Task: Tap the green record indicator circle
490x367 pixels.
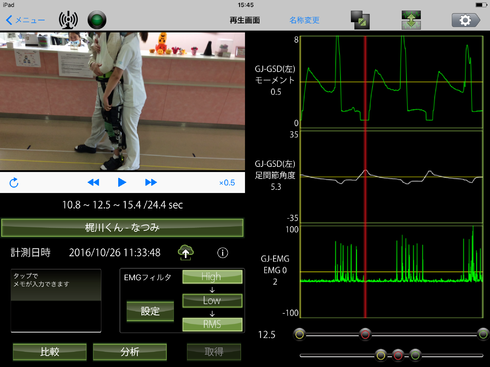Action: 97,20
